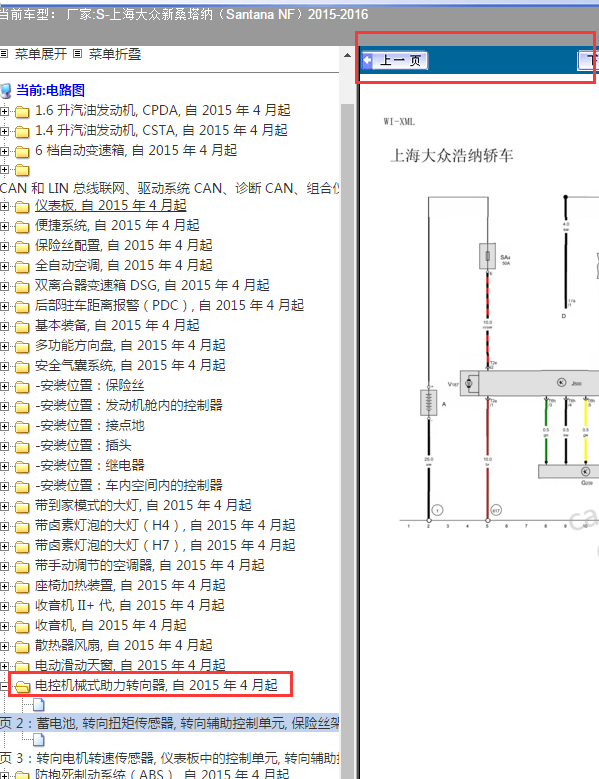Click the folder icon for 带手动调节的空调器

tap(22, 566)
